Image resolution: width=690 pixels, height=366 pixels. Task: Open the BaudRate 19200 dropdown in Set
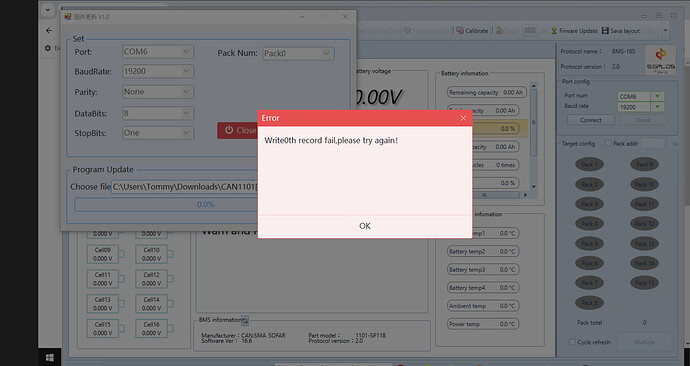[158, 71]
